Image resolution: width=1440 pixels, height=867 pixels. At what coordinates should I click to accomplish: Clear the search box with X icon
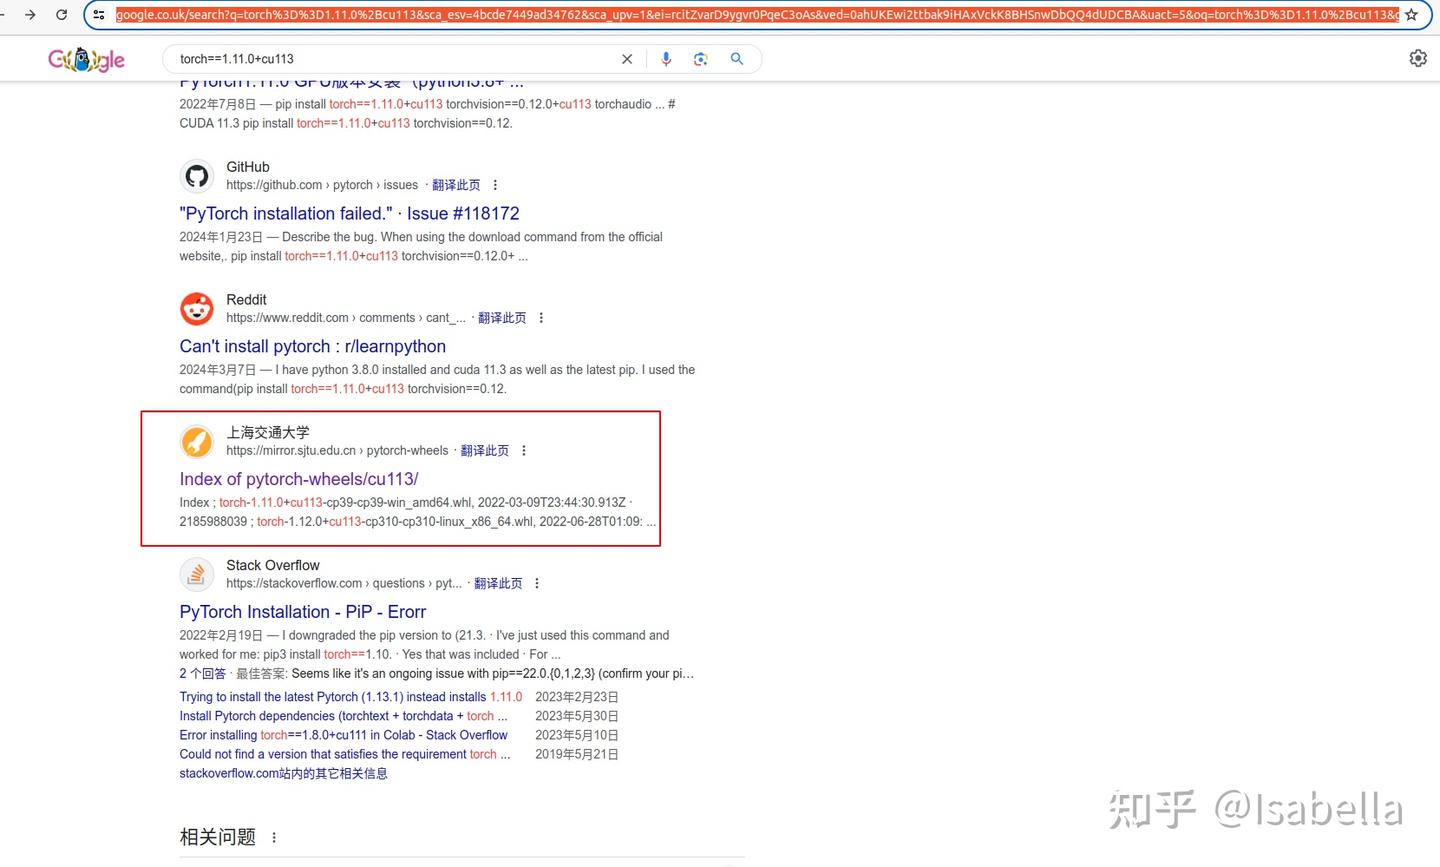coord(627,59)
